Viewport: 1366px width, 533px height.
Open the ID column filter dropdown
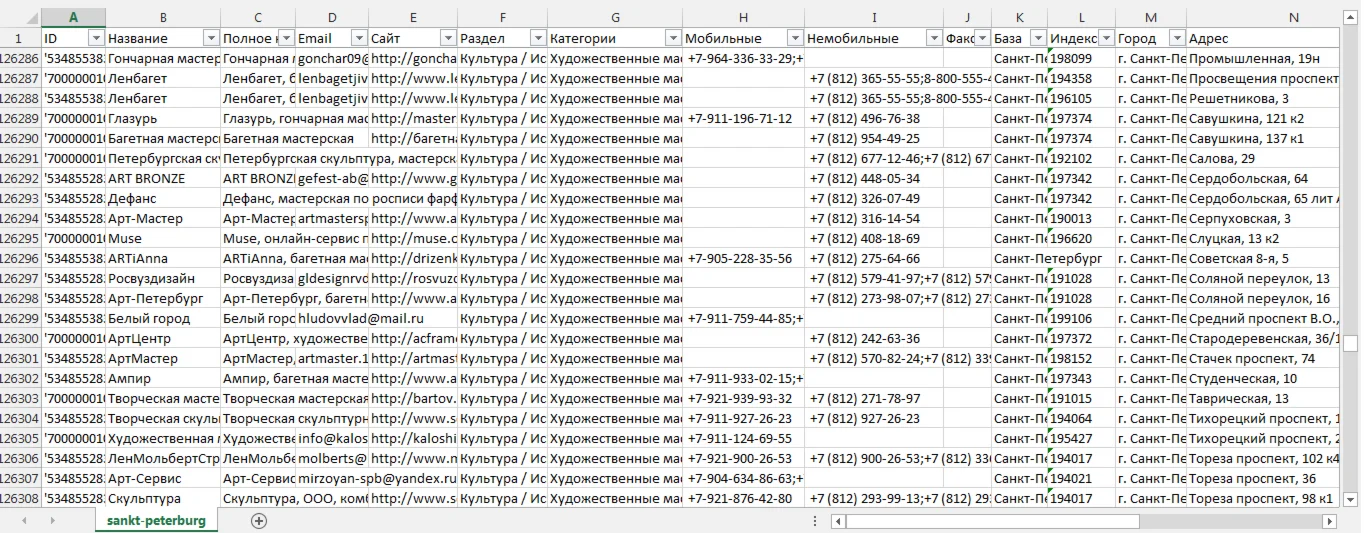pos(96,38)
